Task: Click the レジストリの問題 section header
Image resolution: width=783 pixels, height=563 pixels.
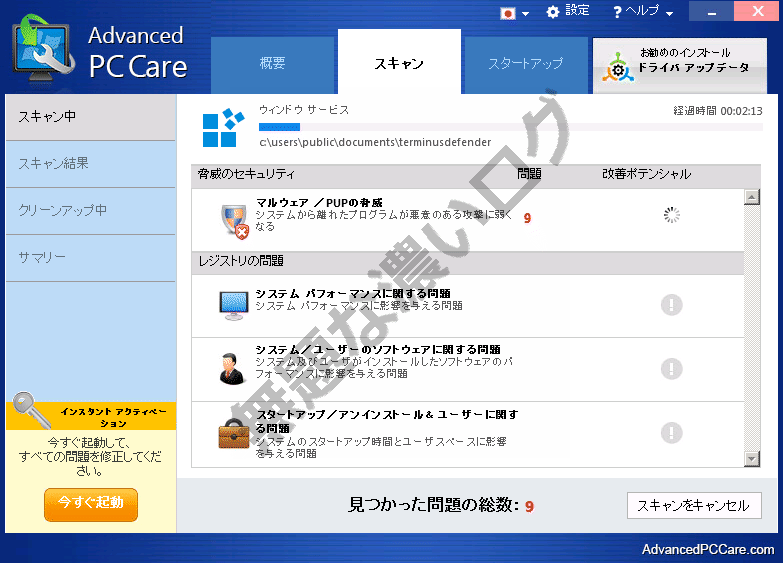Action: point(467,261)
